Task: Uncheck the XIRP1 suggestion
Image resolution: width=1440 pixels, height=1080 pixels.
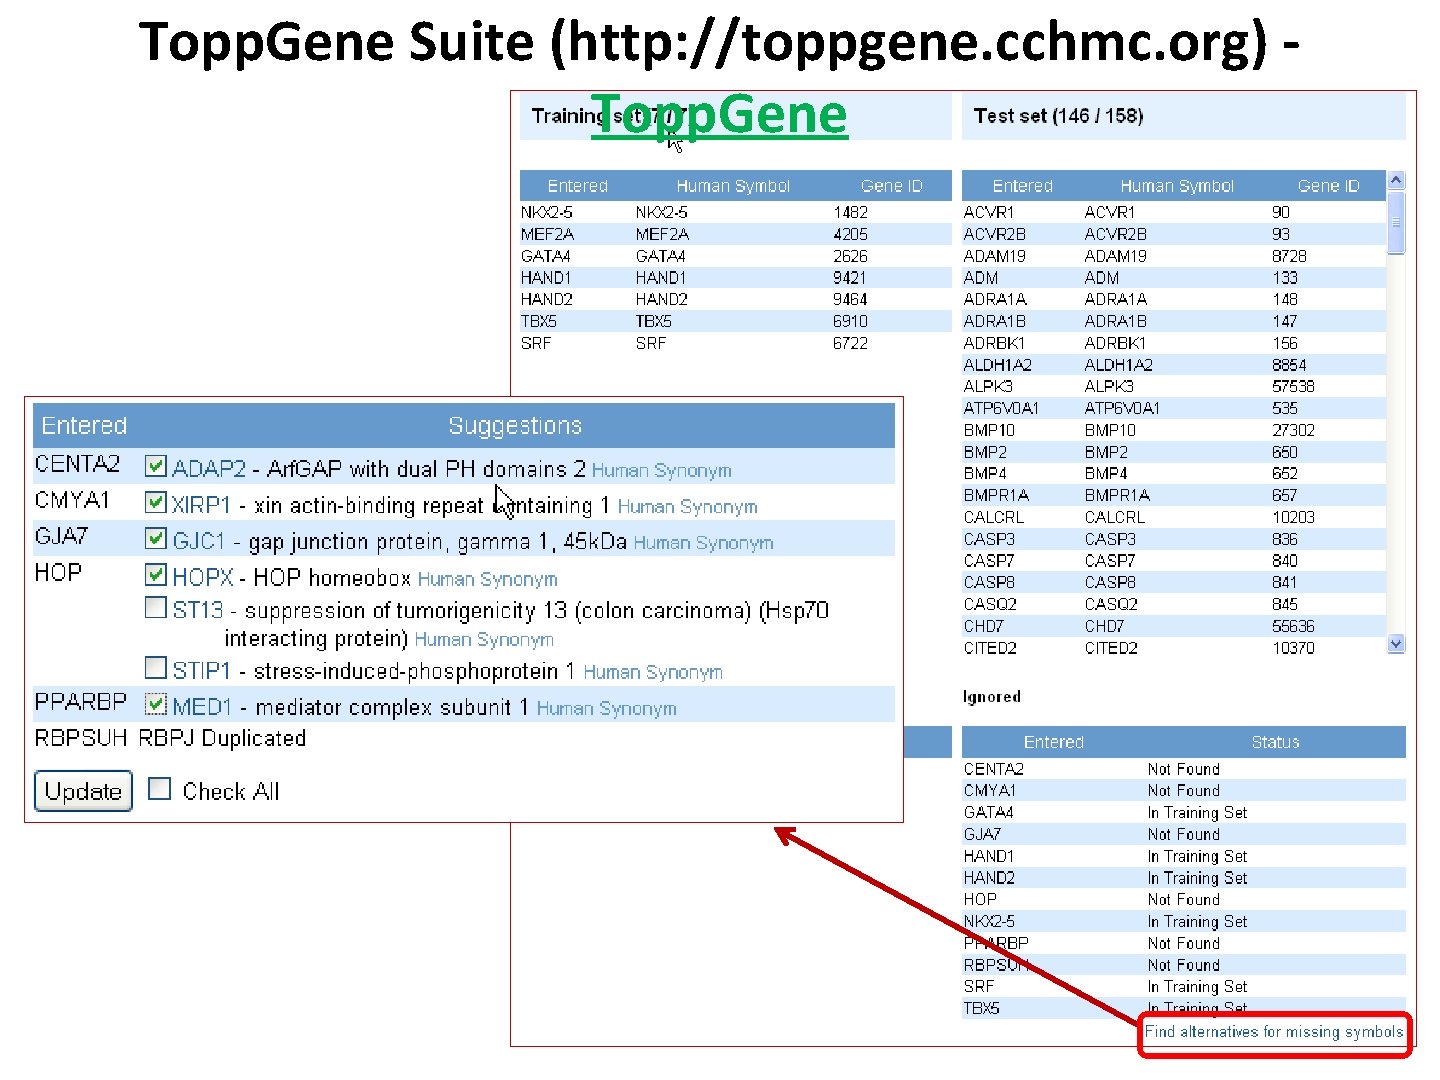Action: point(156,503)
